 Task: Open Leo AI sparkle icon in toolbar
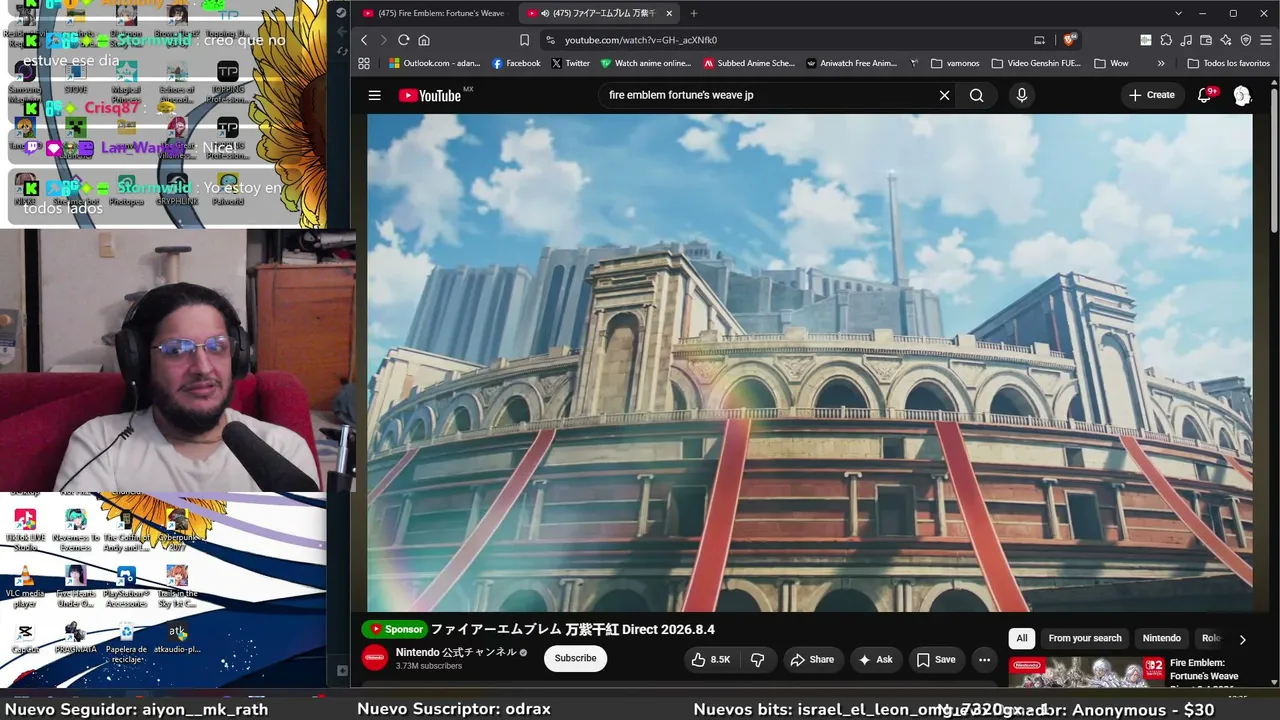point(1226,40)
